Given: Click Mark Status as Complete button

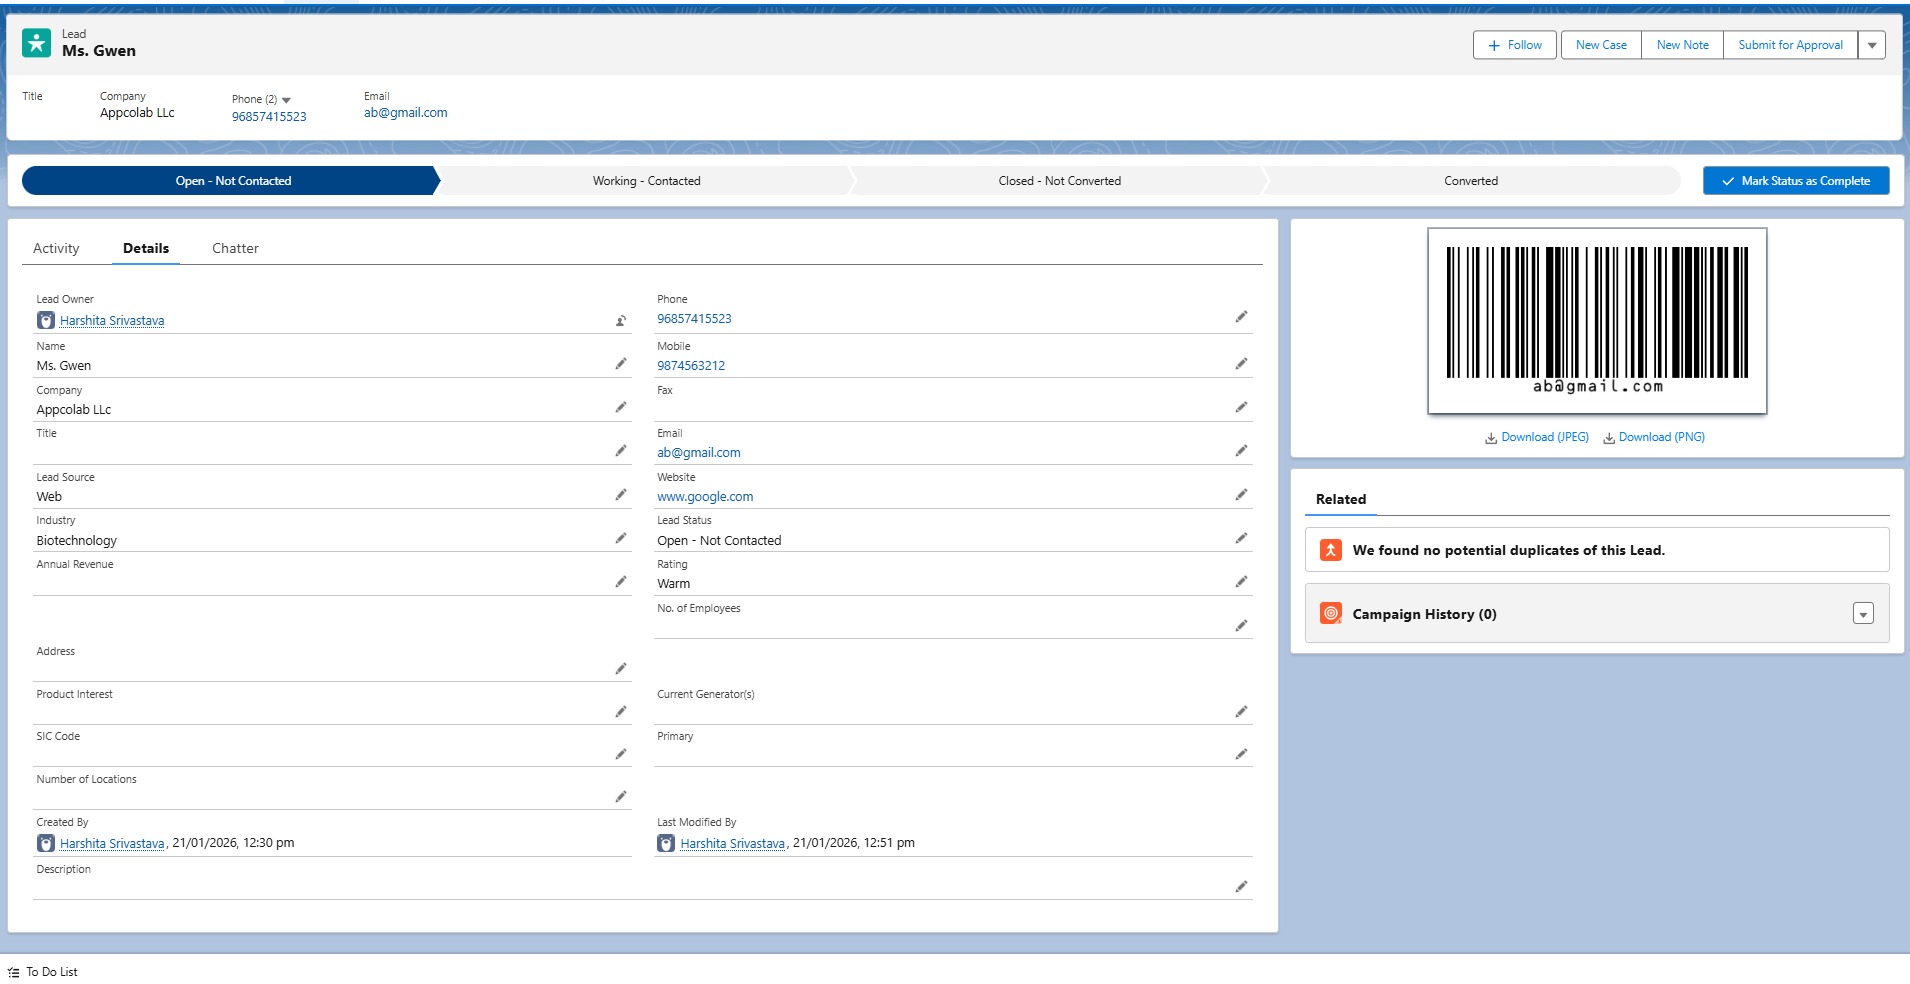Looking at the screenshot, I should pyautogui.click(x=1795, y=181).
